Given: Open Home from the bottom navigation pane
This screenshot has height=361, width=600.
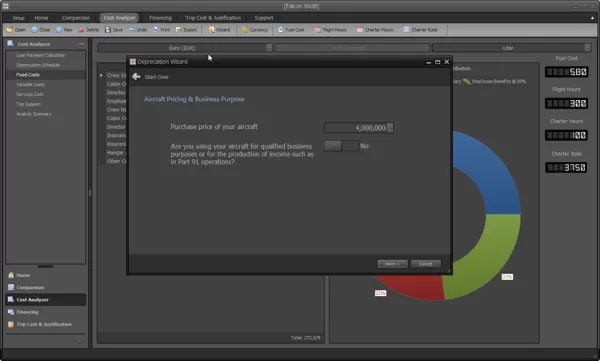Looking at the screenshot, I should [46, 275].
